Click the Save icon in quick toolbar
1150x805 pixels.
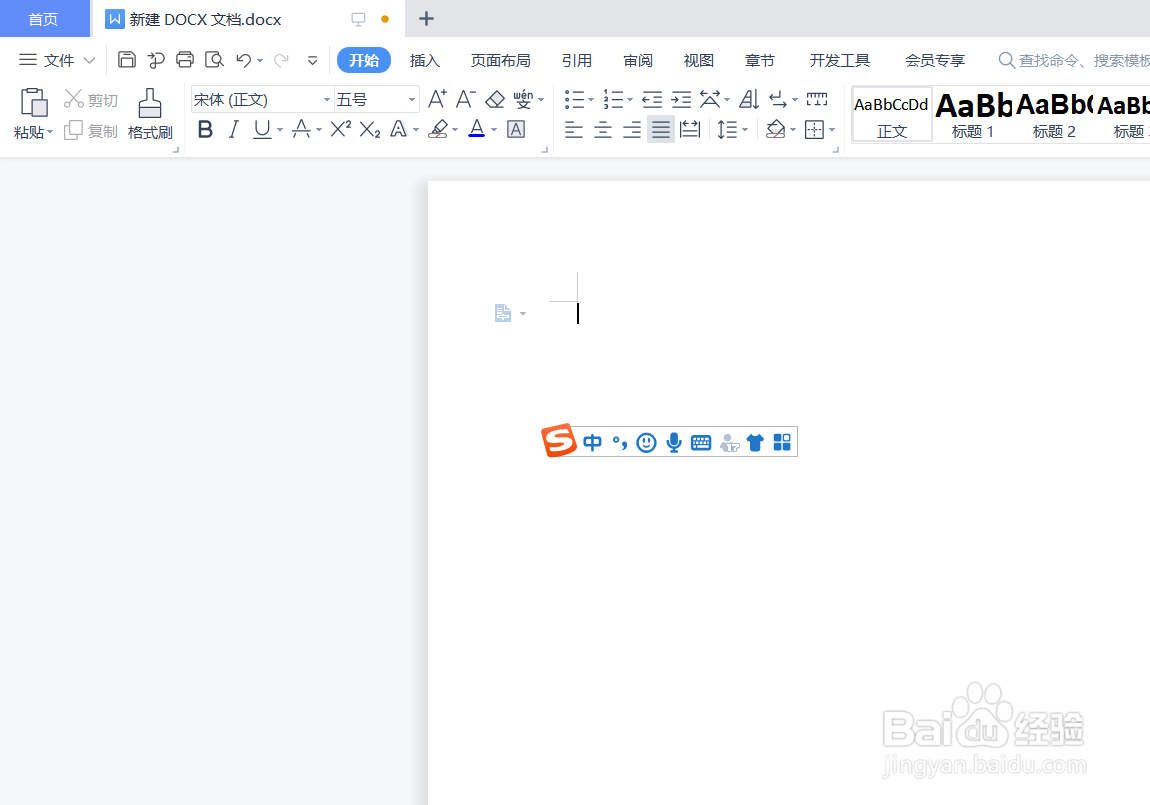(x=127, y=59)
